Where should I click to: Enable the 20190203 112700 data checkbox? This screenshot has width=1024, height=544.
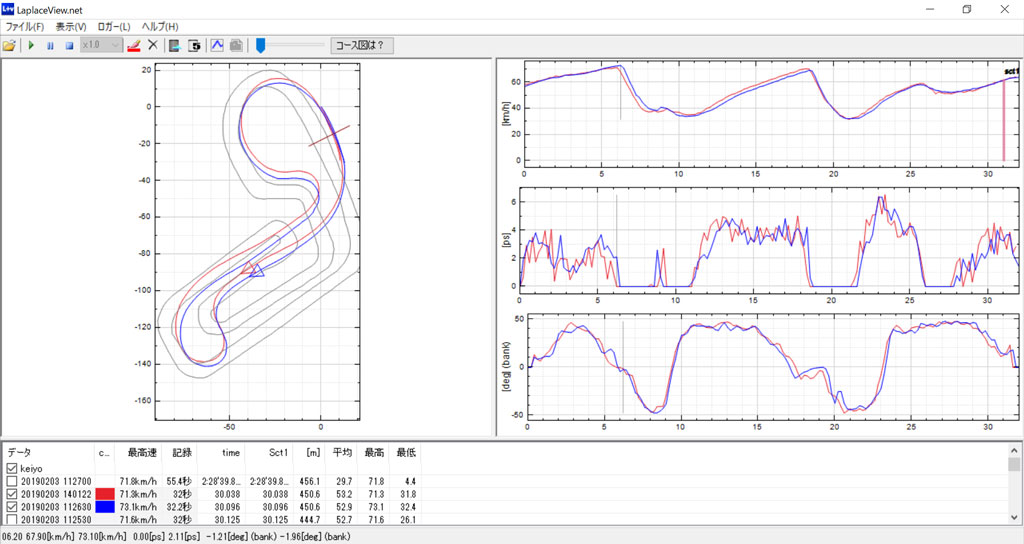pyautogui.click(x=12, y=481)
